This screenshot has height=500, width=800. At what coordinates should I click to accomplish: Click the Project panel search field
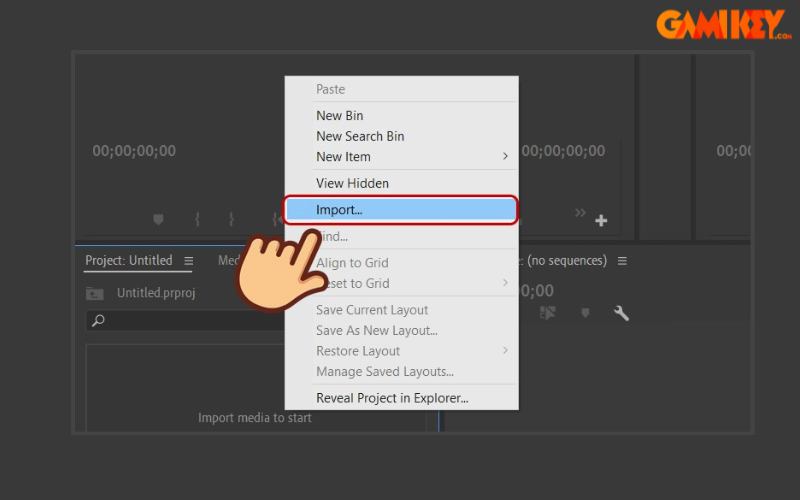pyautogui.click(x=186, y=320)
